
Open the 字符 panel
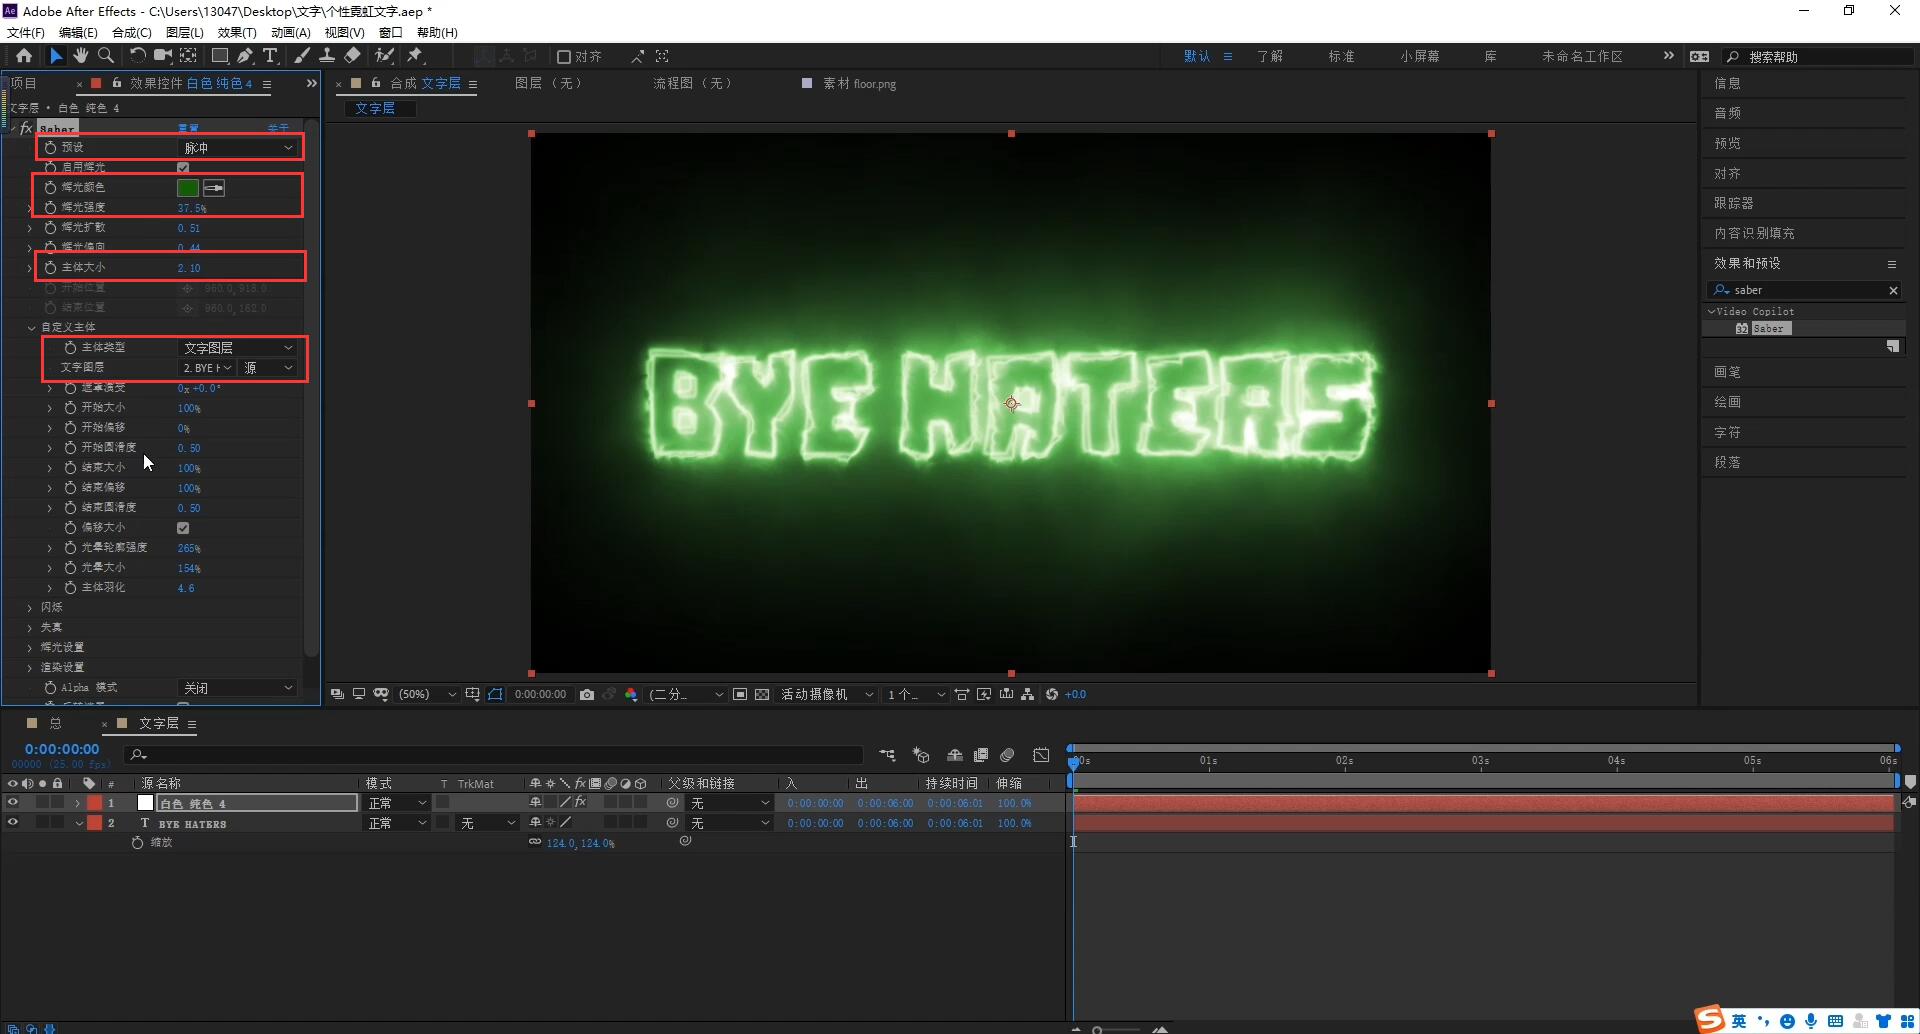[1727, 432]
